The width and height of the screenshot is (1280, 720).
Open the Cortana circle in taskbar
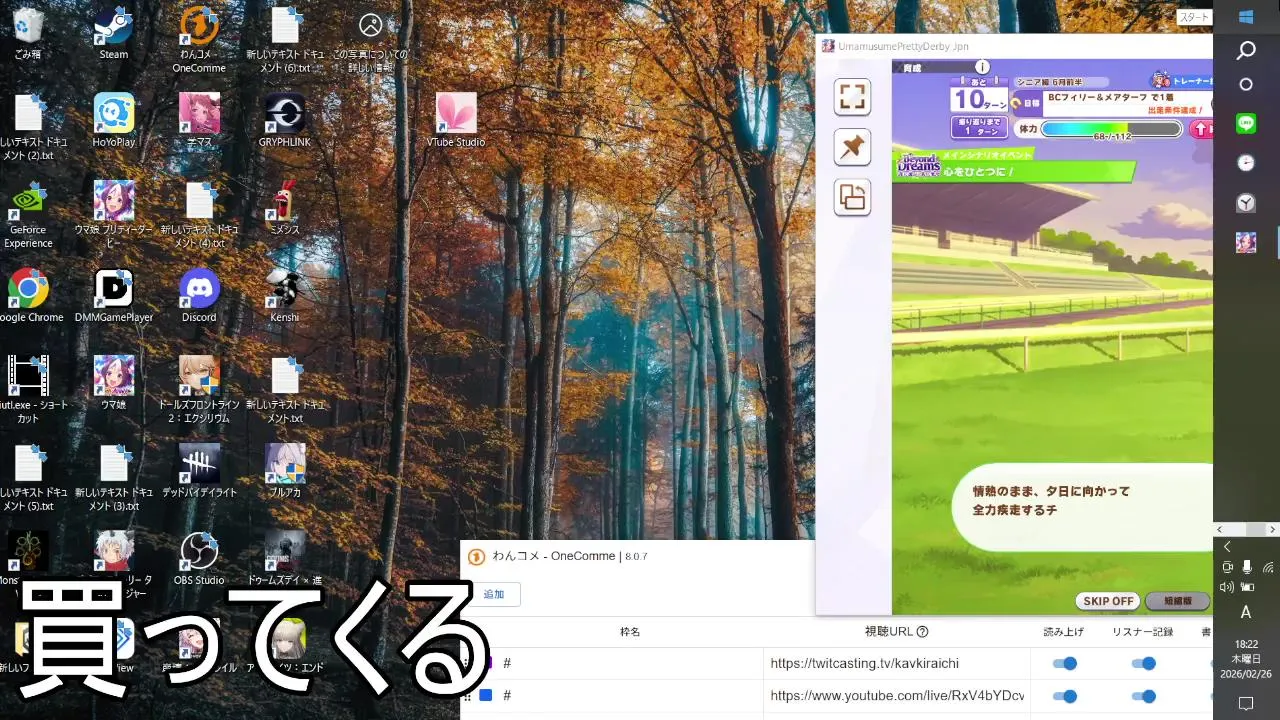(x=1246, y=84)
